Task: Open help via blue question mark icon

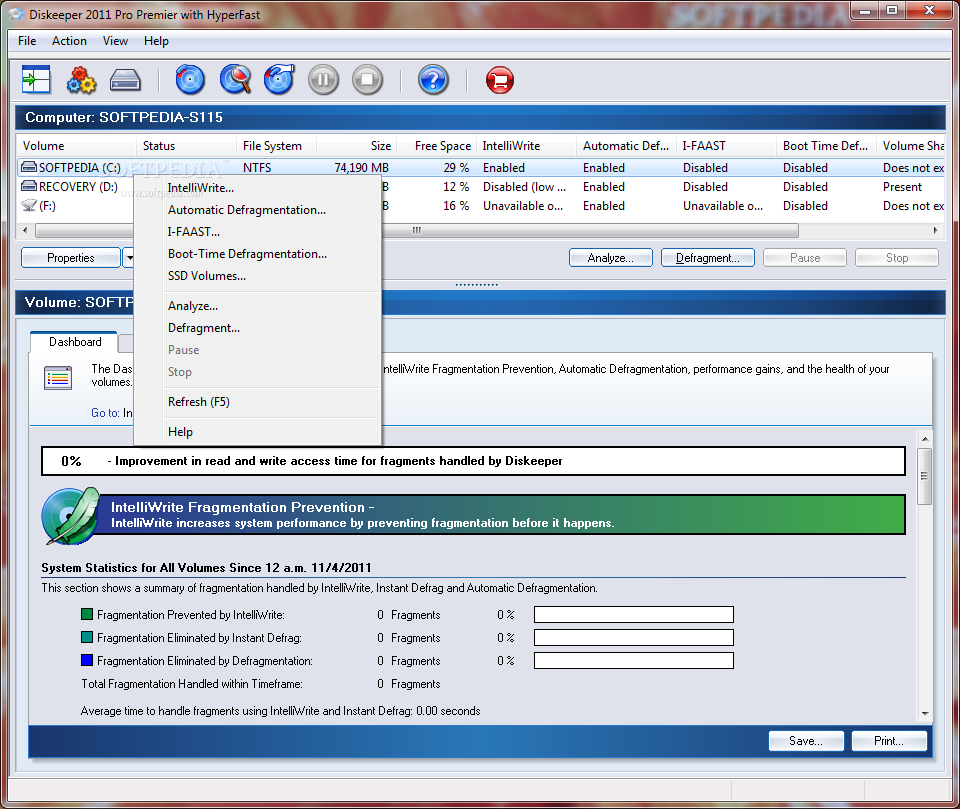Action: pos(433,80)
